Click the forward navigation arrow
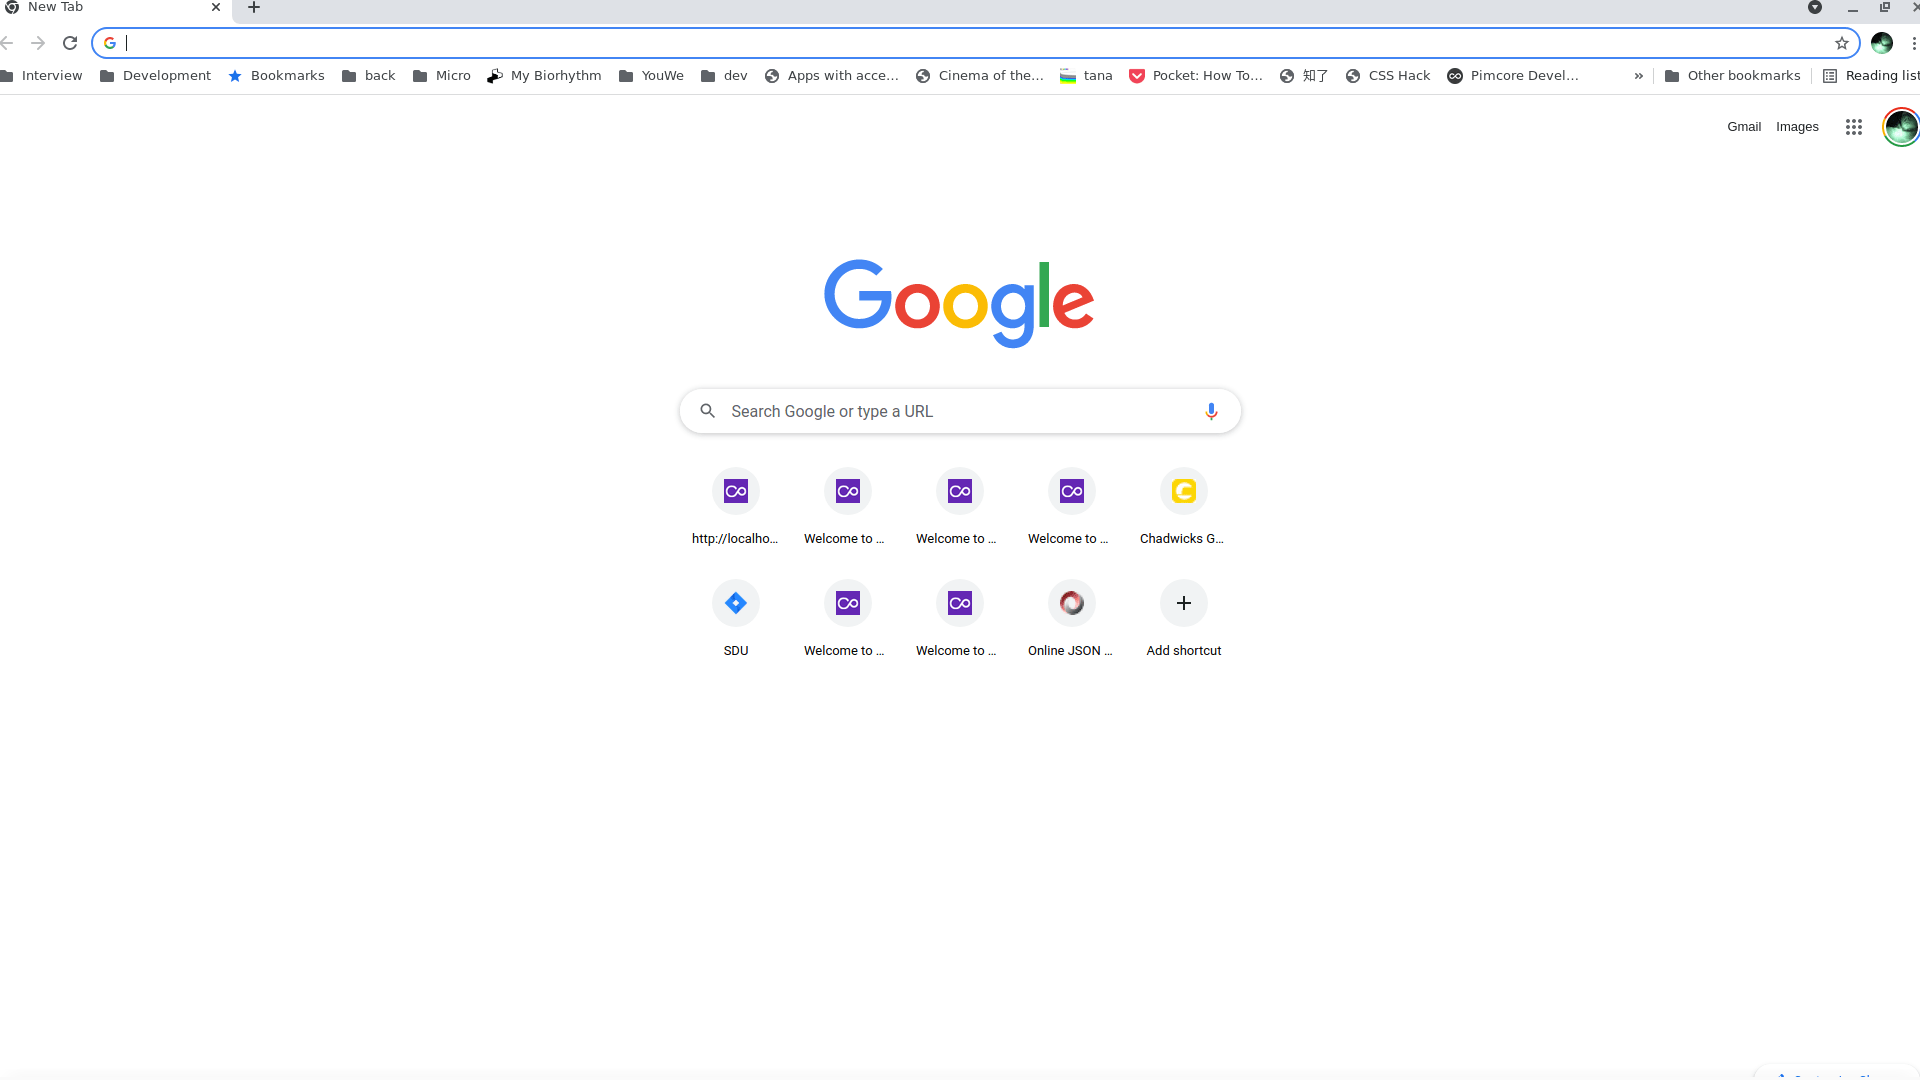1920x1080 pixels. pyautogui.click(x=38, y=43)
